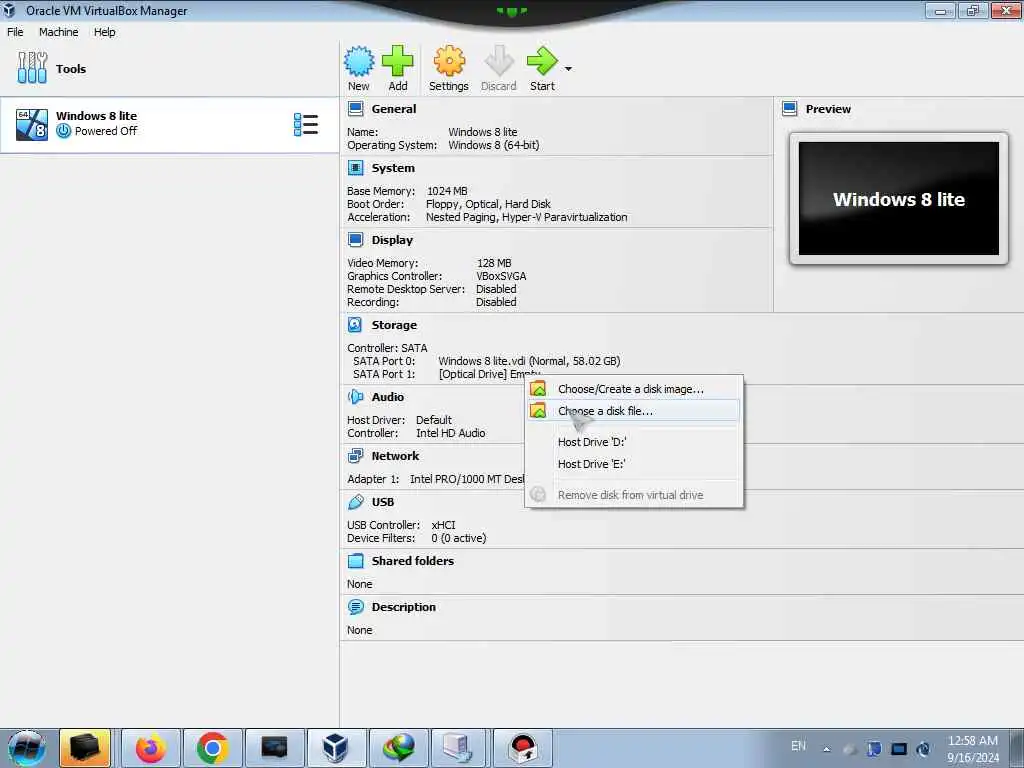Screen dimensions: 1024x768
Task: Click the Storage section heading
Action: [394, 325]
